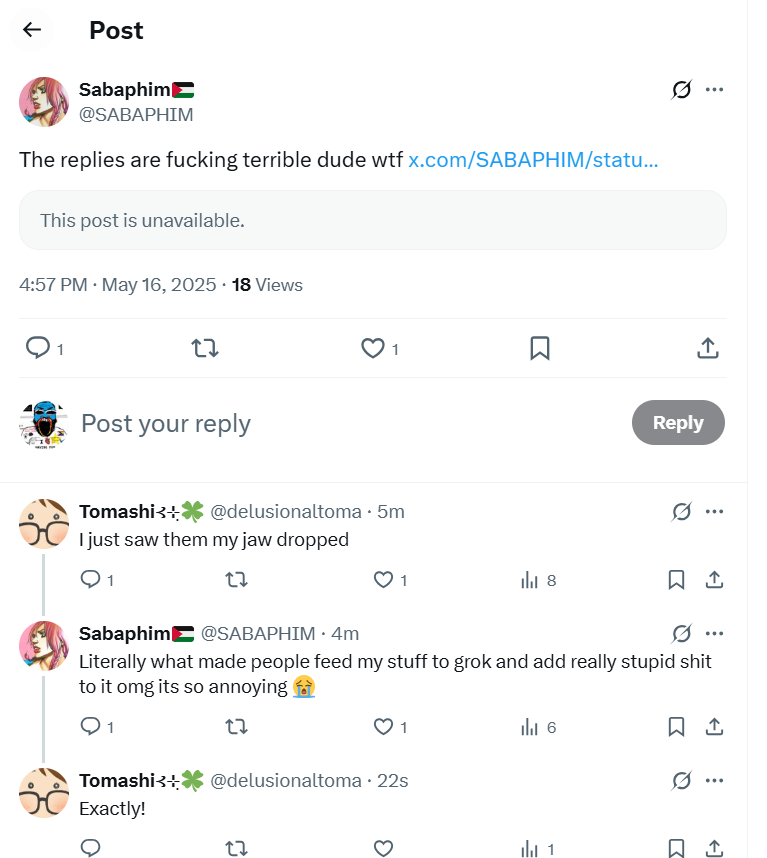767x858 pixels.
Task: Open Tomashi's avatar on first reply
Action: tap(44, 524)
